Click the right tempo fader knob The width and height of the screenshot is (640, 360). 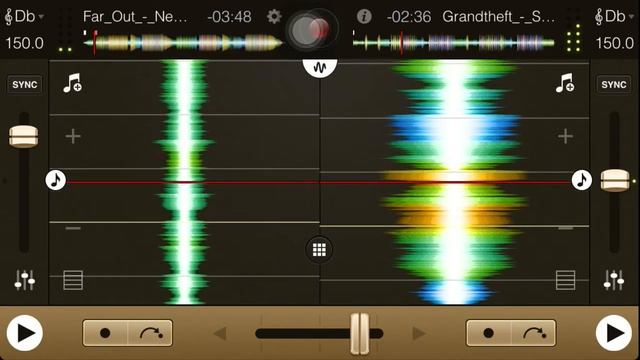point(615,180)
